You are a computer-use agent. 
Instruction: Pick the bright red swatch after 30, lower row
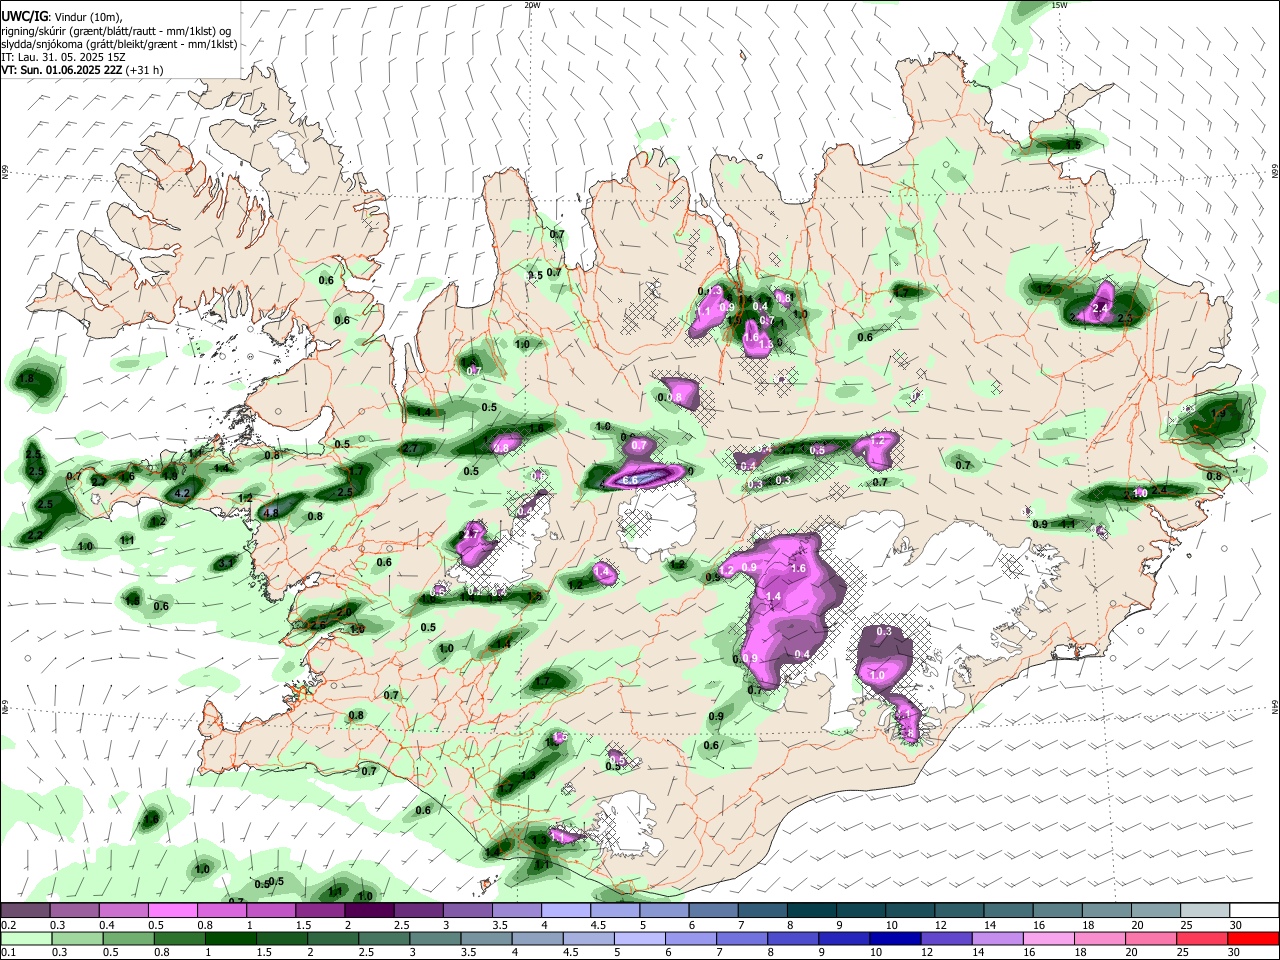[1255, 938]
